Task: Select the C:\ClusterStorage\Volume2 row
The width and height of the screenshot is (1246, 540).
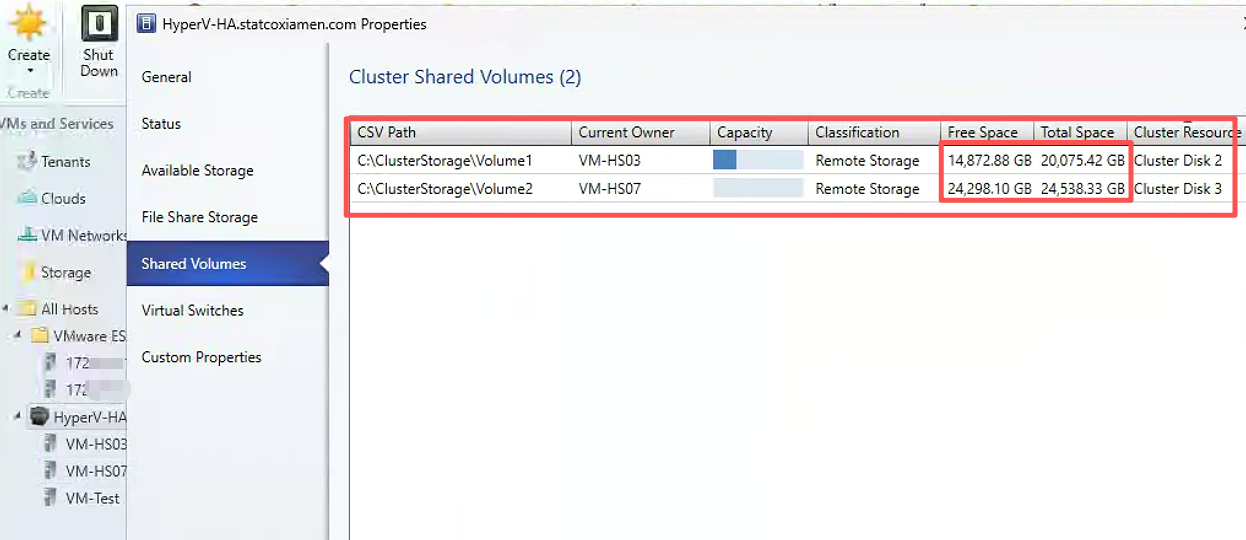Action: (797, 188)
